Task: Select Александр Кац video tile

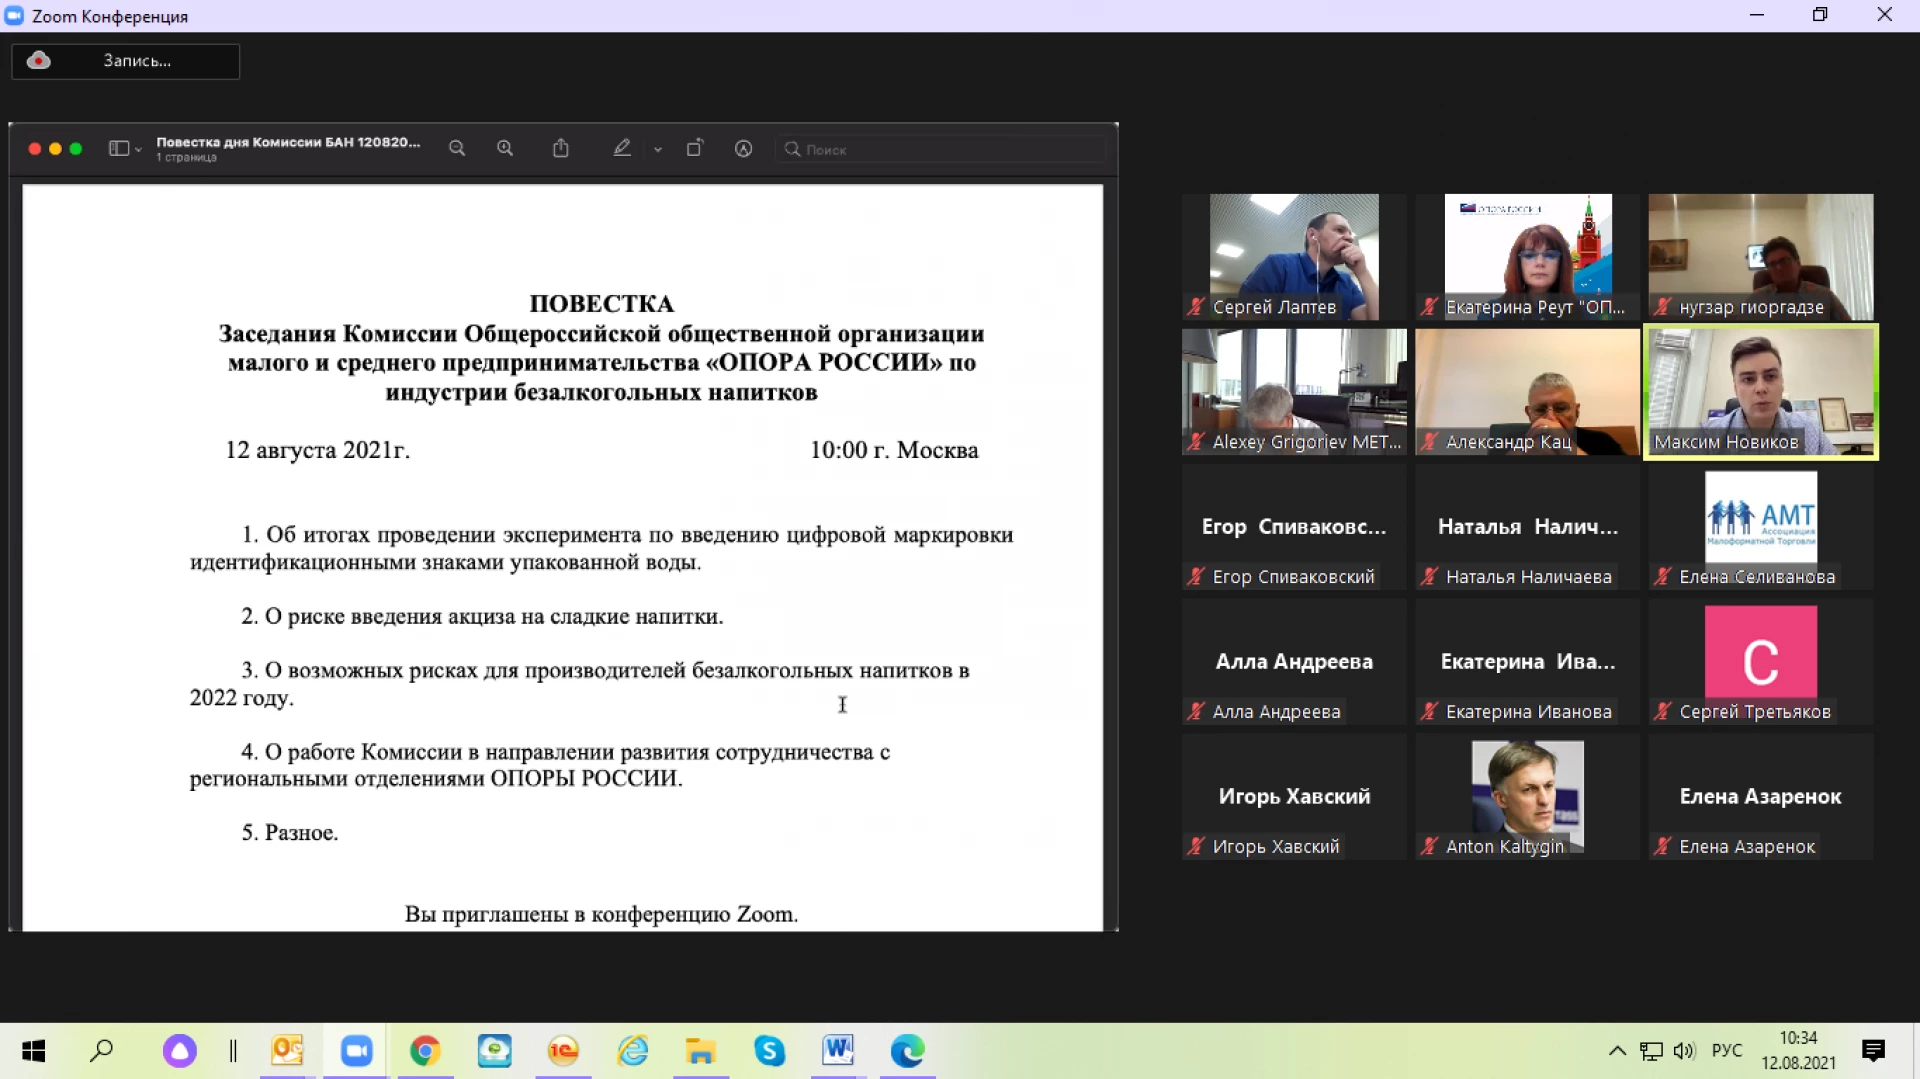Action: 1528,392
